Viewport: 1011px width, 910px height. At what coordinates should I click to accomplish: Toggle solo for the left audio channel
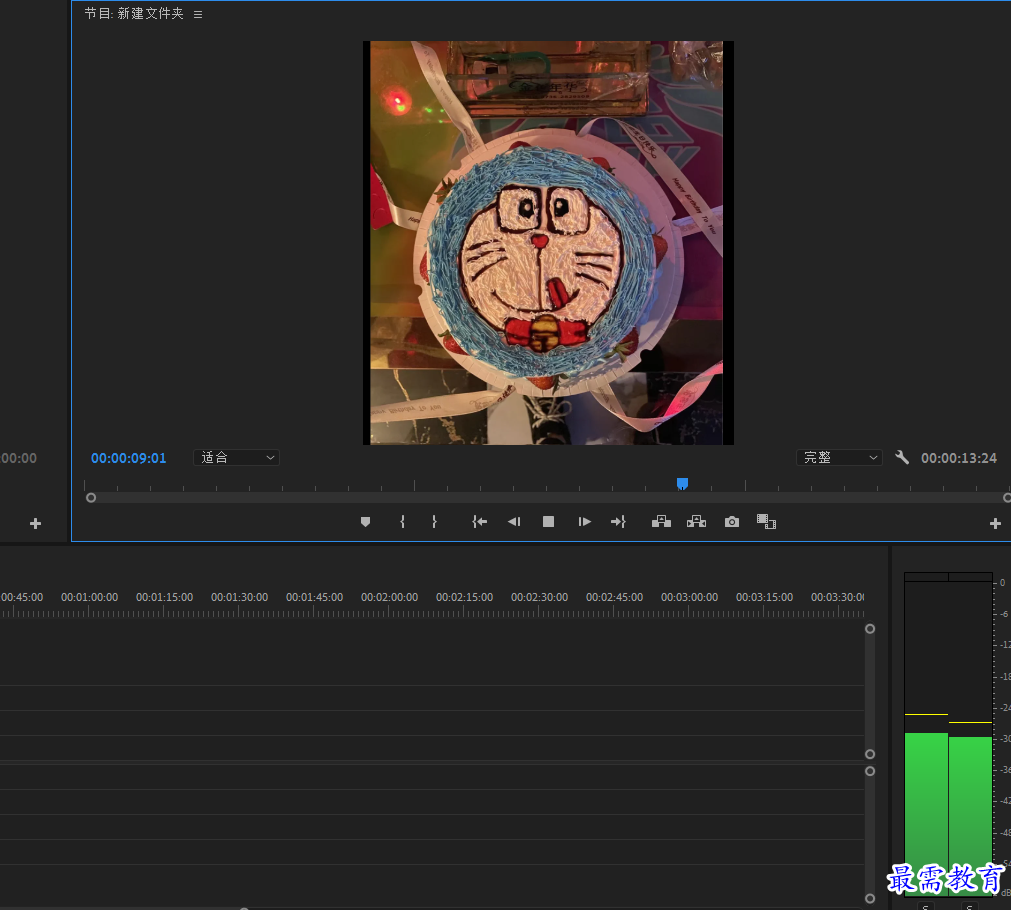point(926,905)
